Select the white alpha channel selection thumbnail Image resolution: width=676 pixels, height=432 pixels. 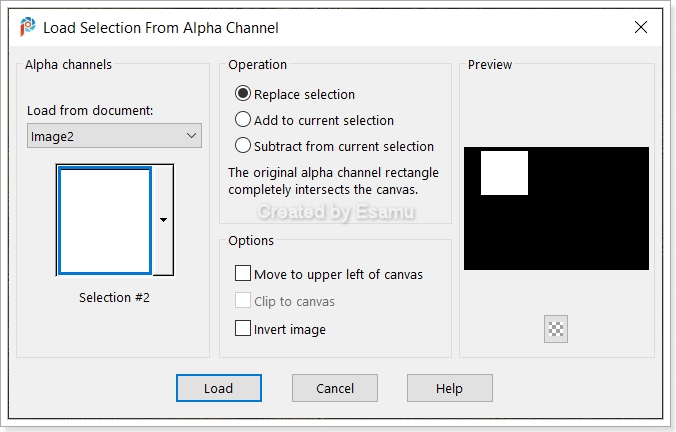pos(105,220)
